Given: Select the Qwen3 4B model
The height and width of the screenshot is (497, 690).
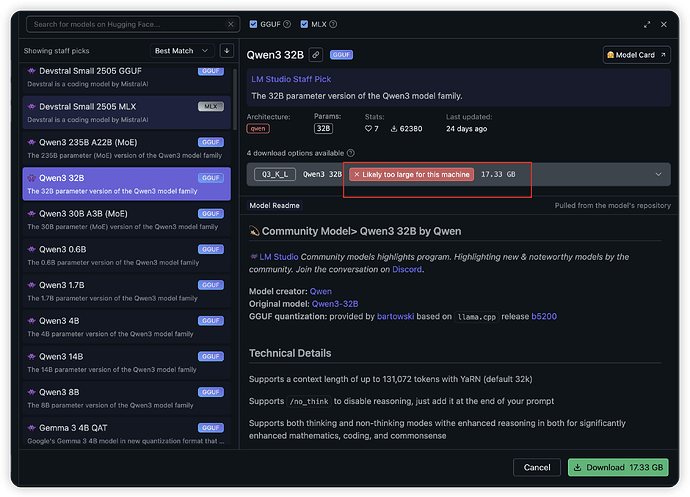Looking at the screenshot, I should (x=126, y=327).
